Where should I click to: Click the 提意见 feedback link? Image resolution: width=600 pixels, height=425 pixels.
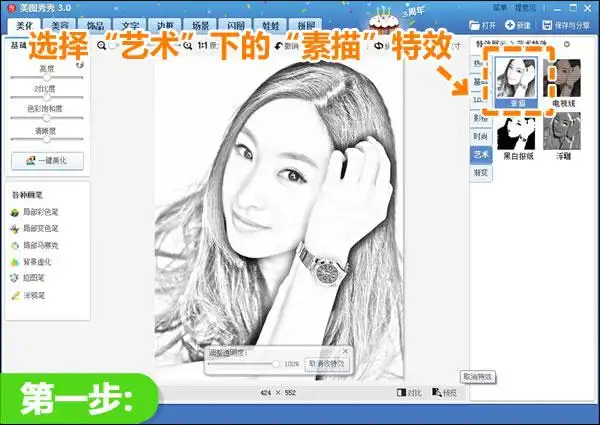click(525, 8)
